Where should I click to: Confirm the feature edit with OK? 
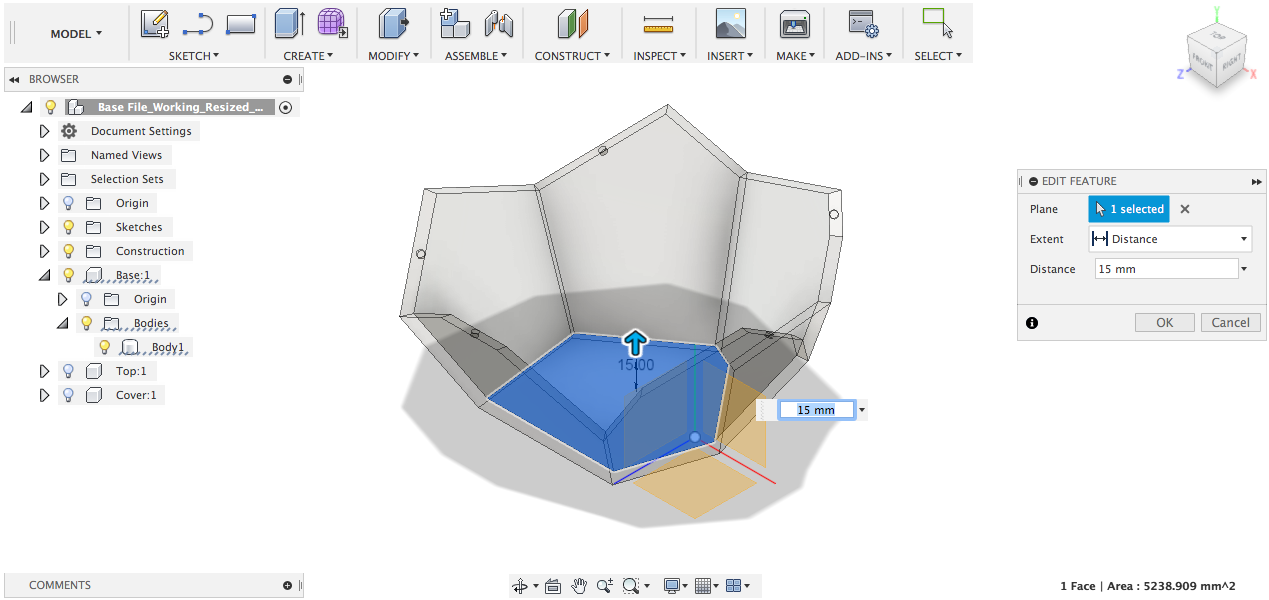[x=1165, y=323]
